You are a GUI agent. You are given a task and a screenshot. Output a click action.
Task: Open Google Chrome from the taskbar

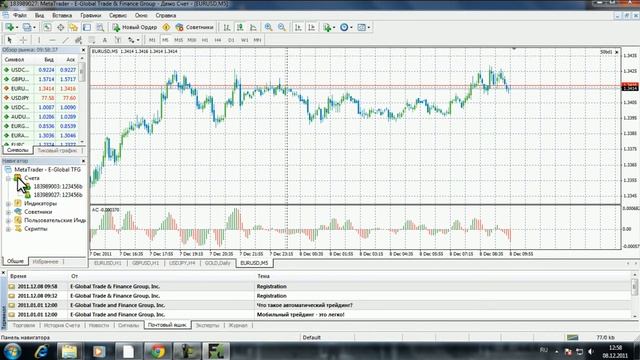[158, 351]
